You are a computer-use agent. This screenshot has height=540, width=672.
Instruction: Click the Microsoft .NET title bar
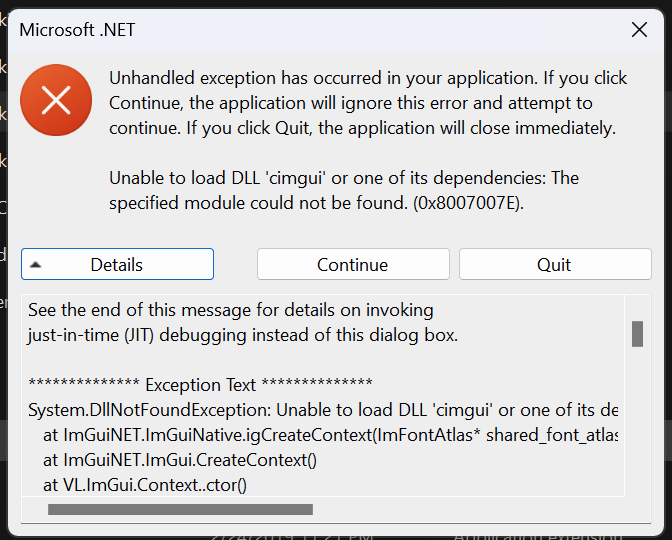[317, 30]
